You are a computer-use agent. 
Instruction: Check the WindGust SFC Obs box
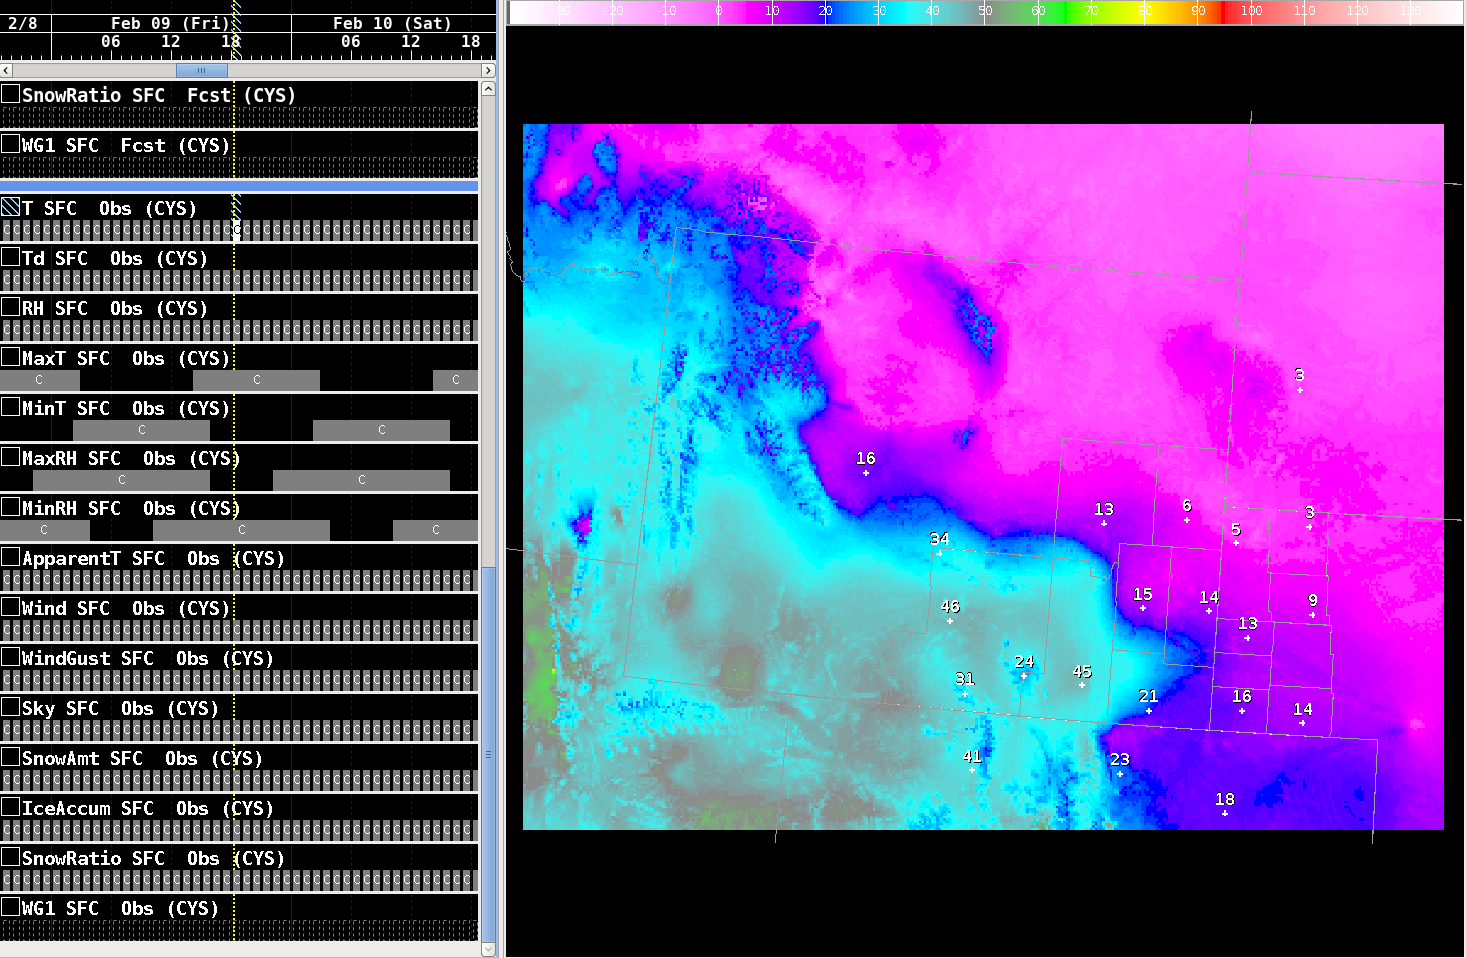coord(11,657)
